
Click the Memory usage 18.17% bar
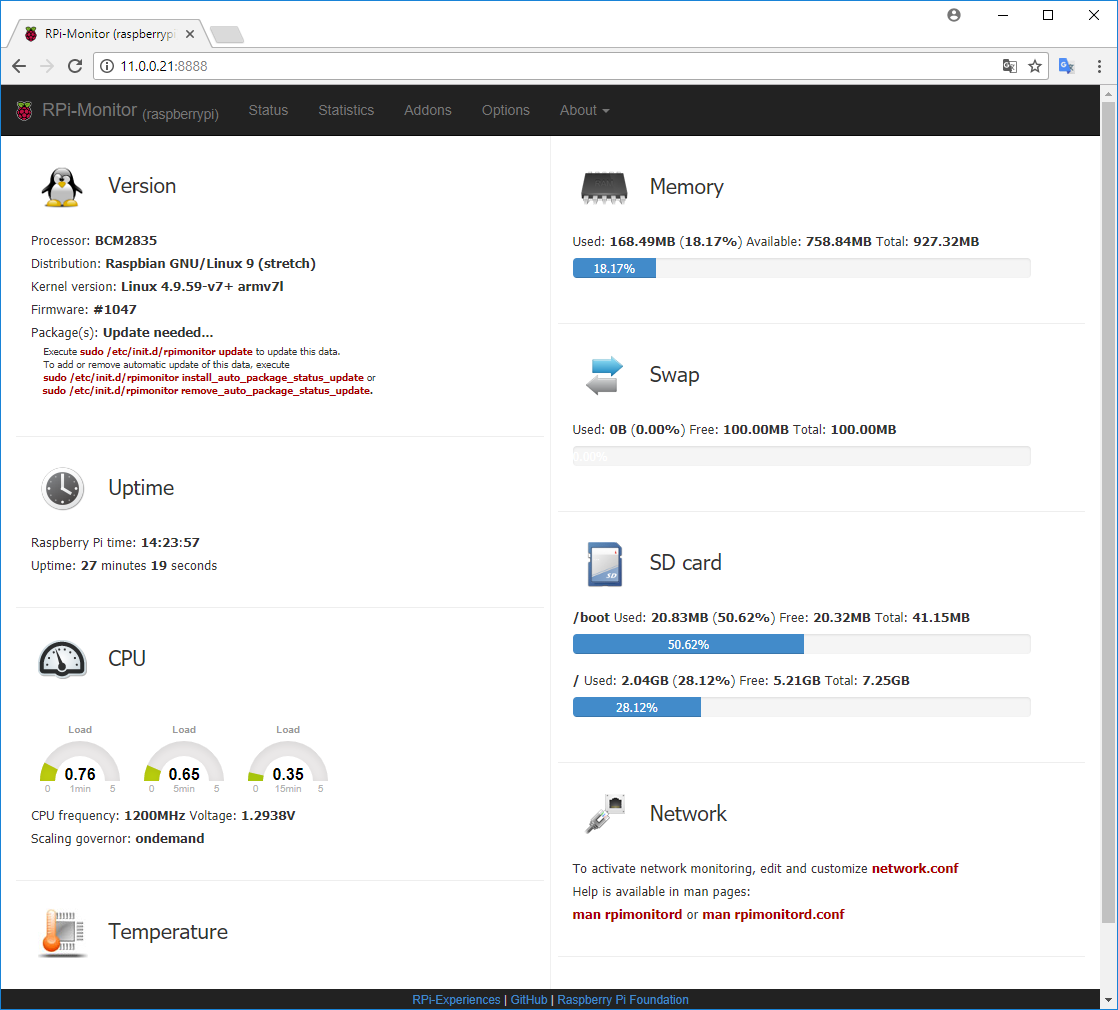click(614, 269)
